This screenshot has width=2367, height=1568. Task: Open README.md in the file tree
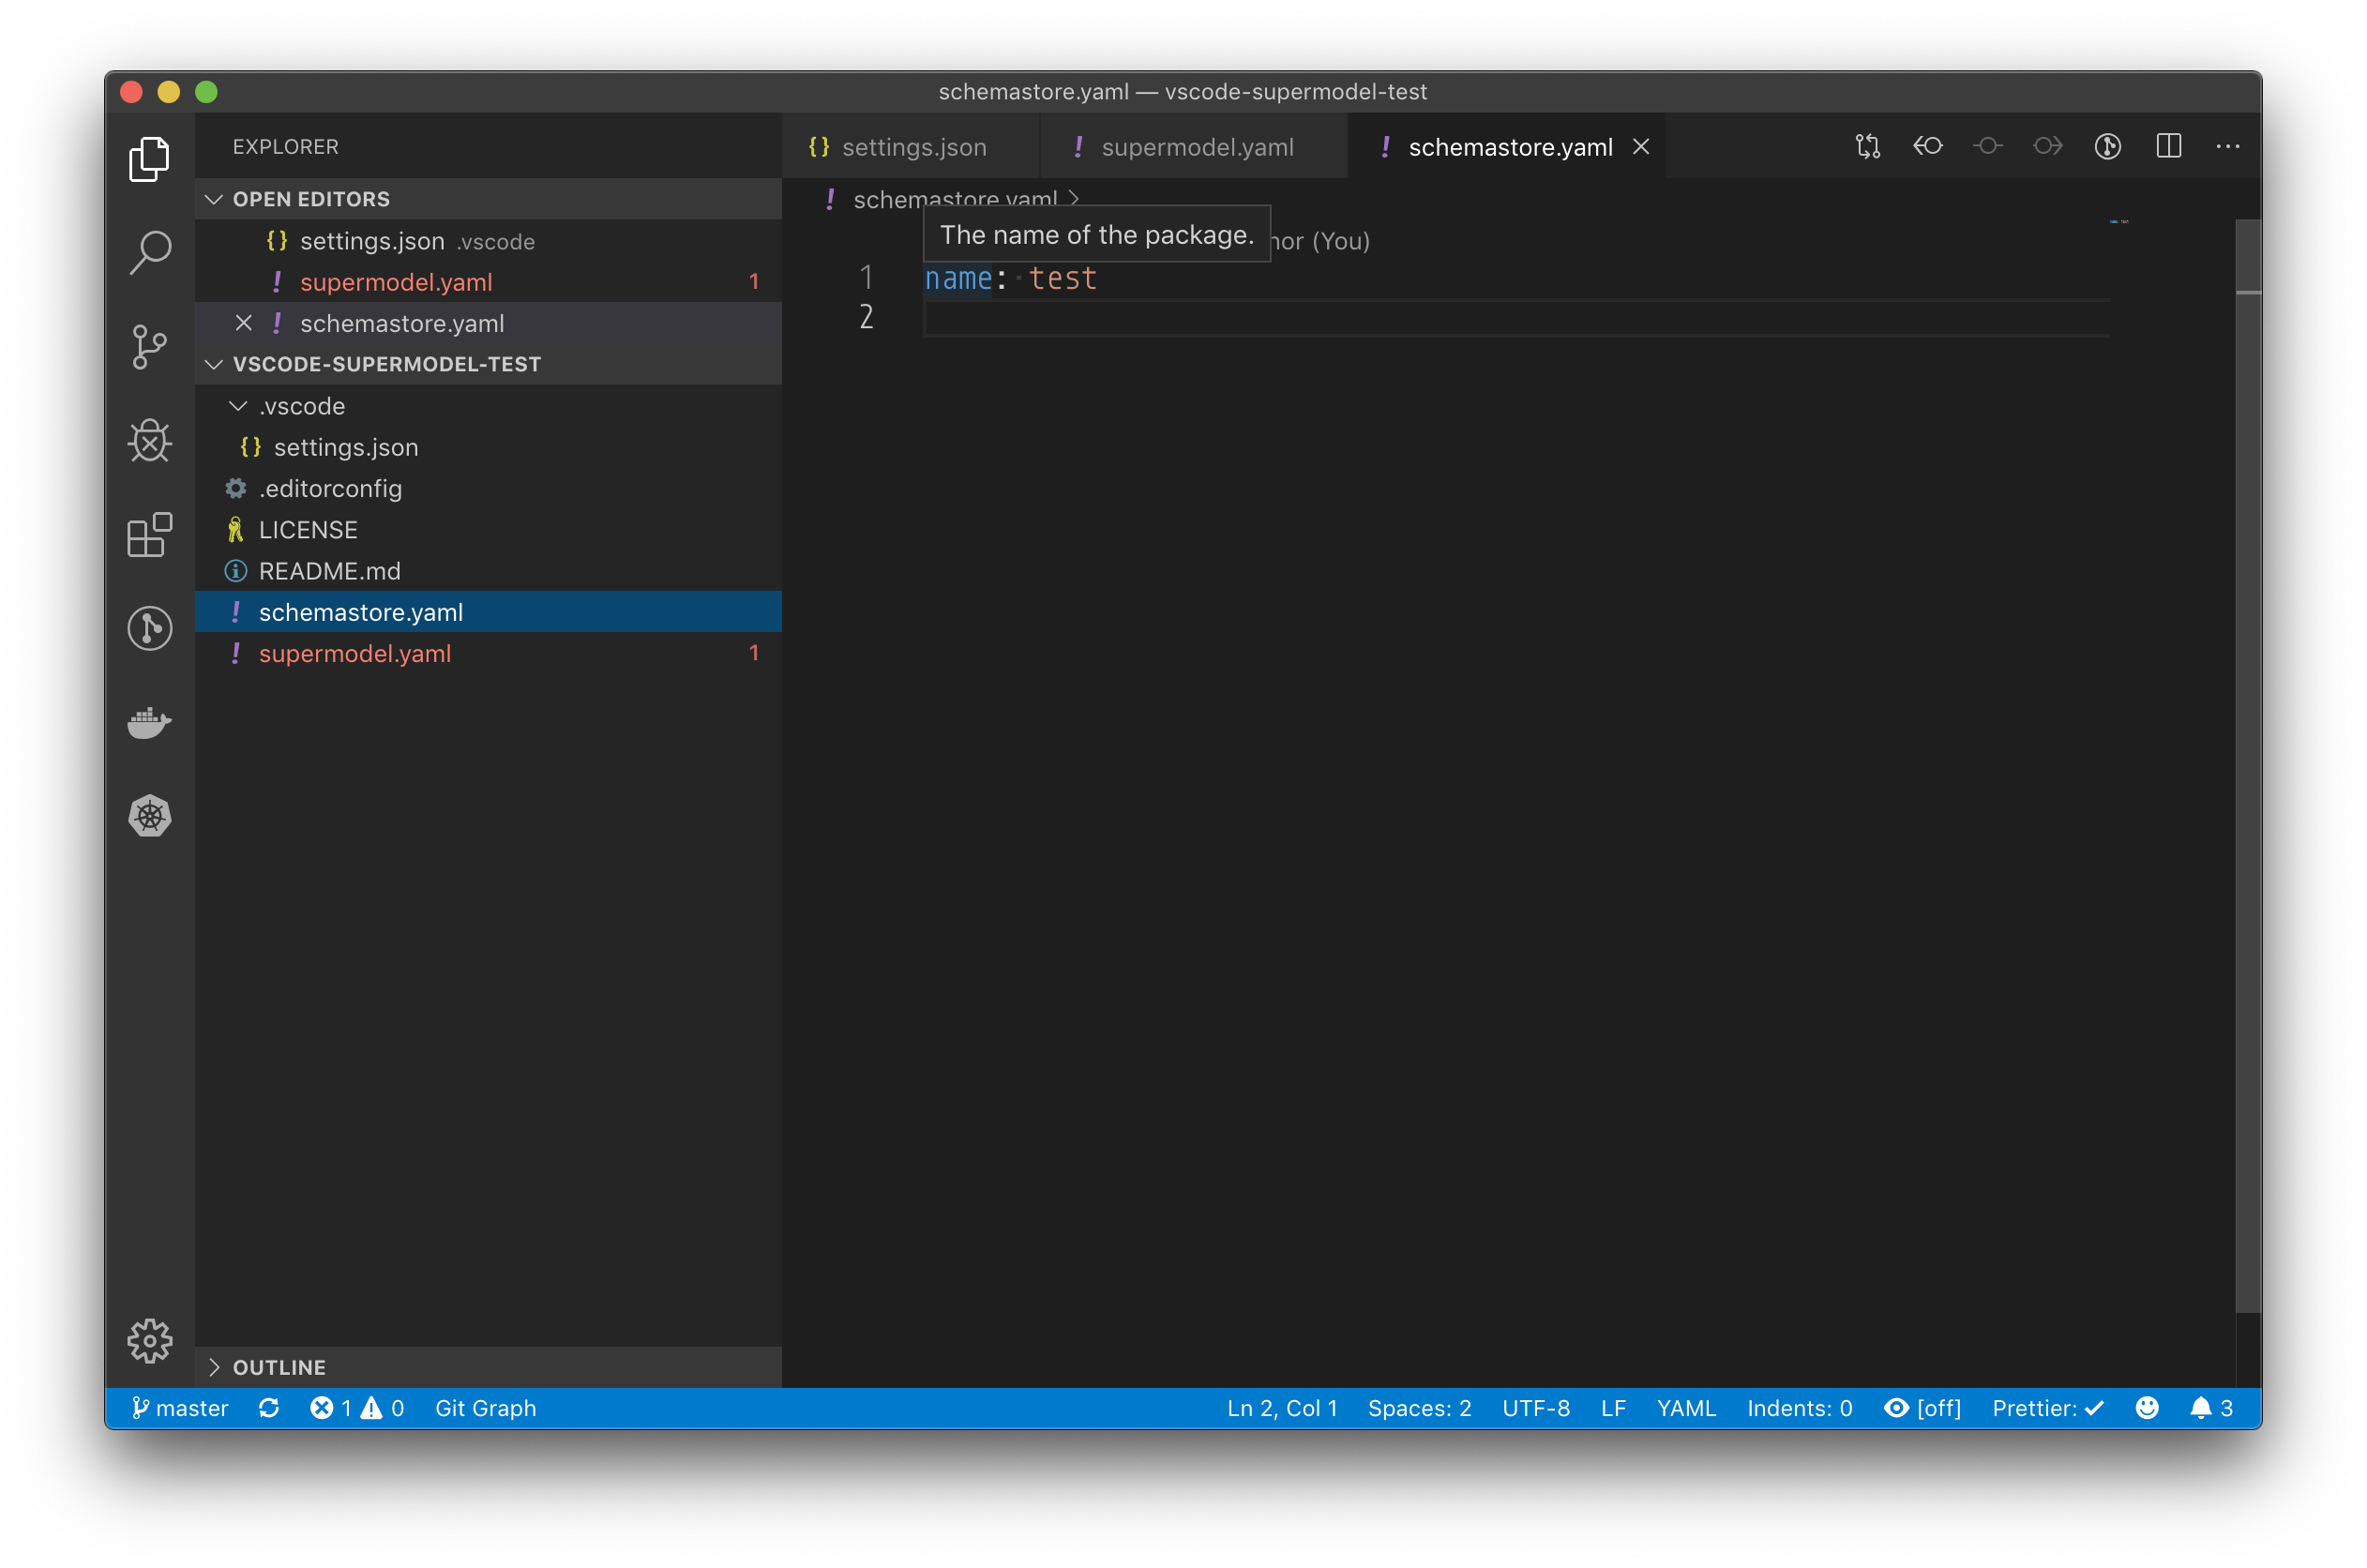click(488, 571)
